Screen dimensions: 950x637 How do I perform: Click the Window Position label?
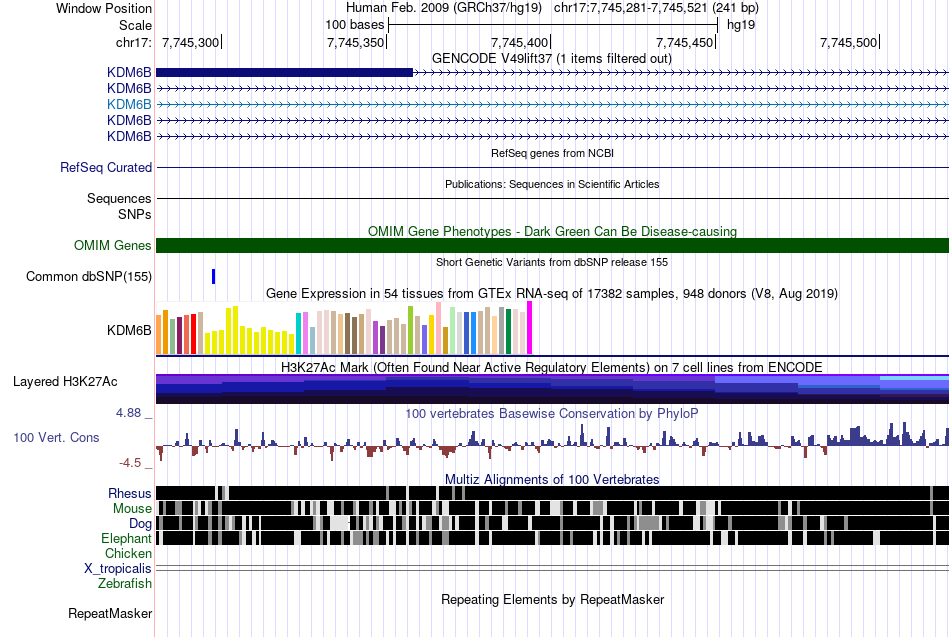click(104, 8)
